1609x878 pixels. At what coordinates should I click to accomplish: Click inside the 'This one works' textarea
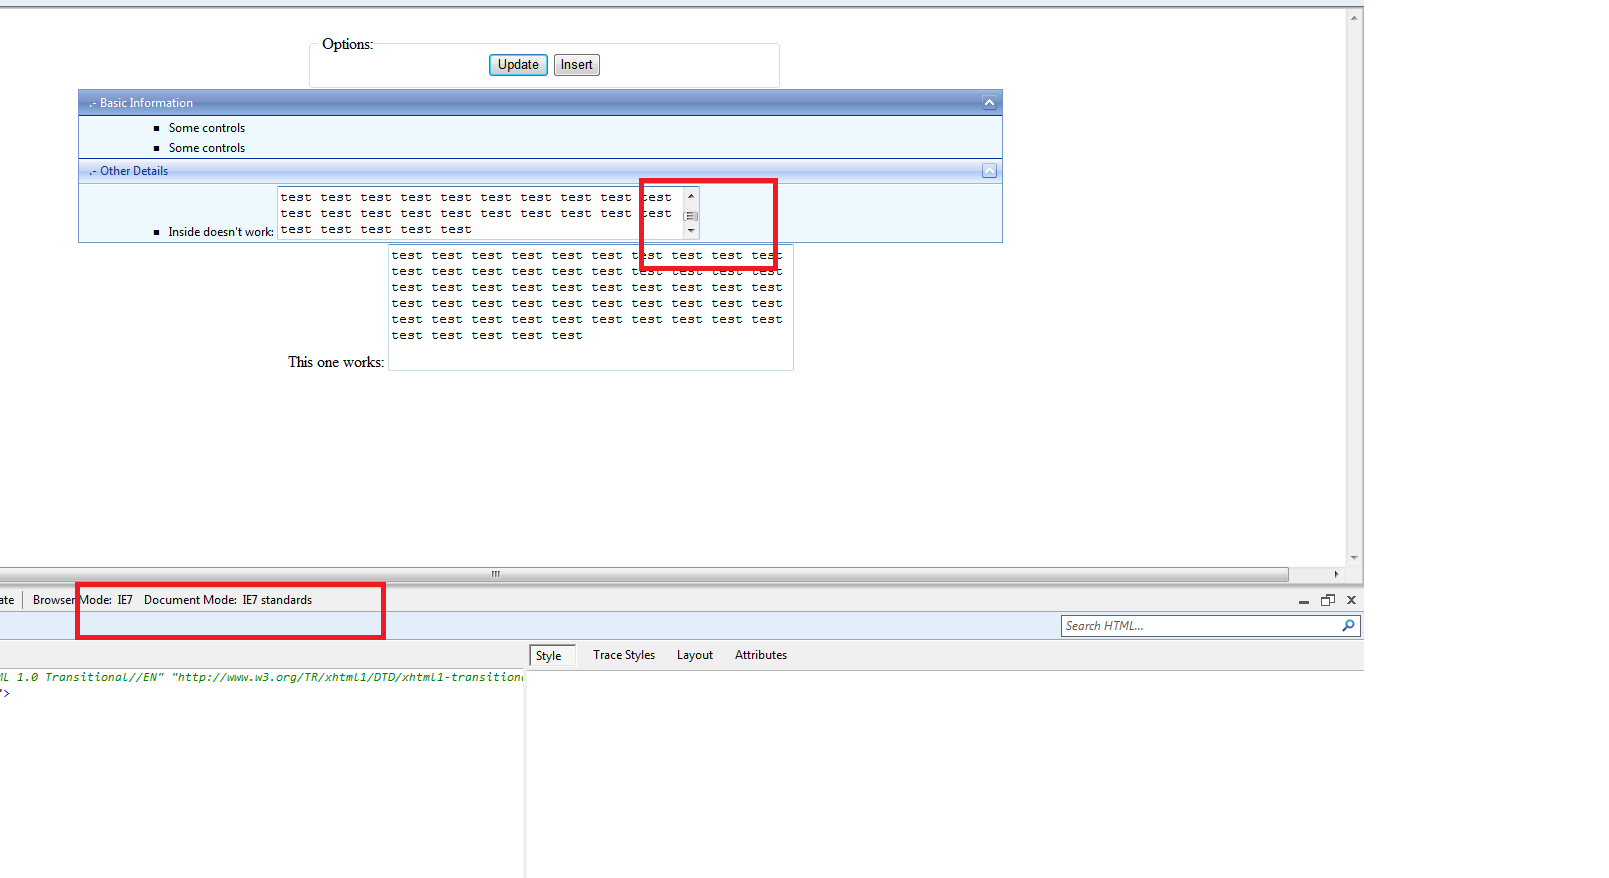(x=591, y=308)
